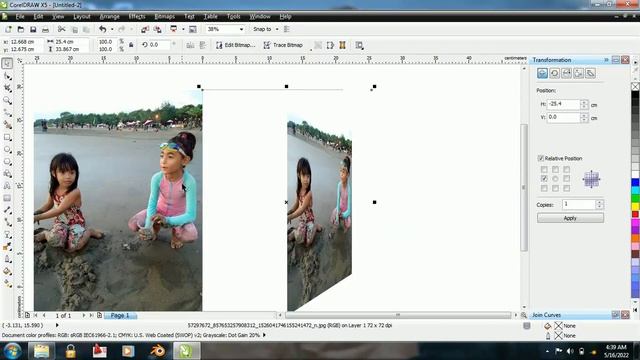Select the Polygon tool
Viewport: 640px width, 360px height.
click(x=7, y=162)
